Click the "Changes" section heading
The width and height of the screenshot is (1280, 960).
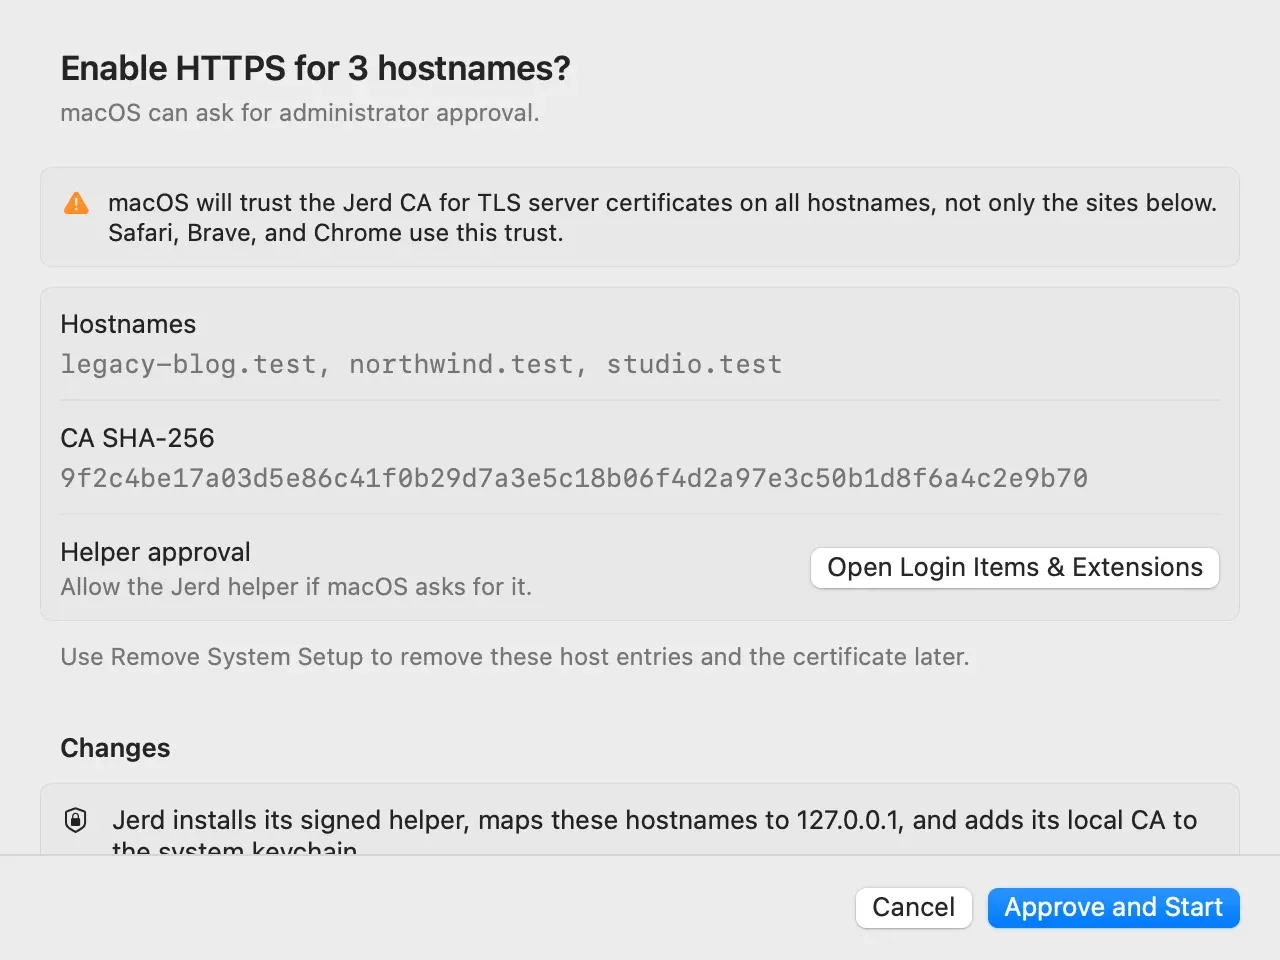click(115, 748)
